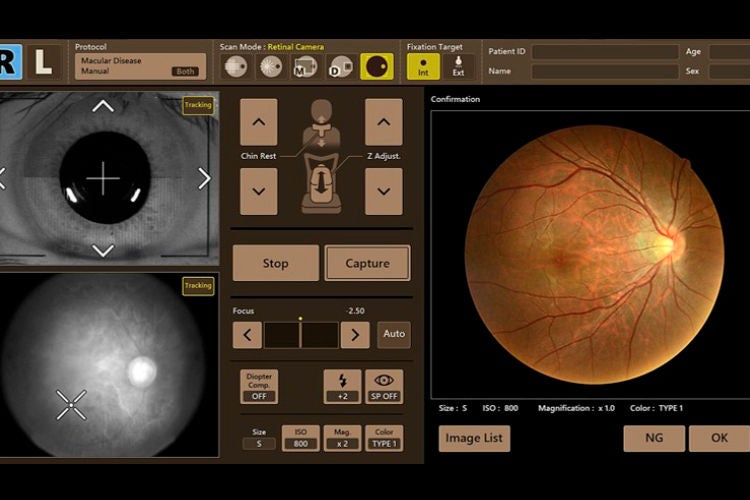Pick the M-labeled macula scan mode icon

point(306,67)
